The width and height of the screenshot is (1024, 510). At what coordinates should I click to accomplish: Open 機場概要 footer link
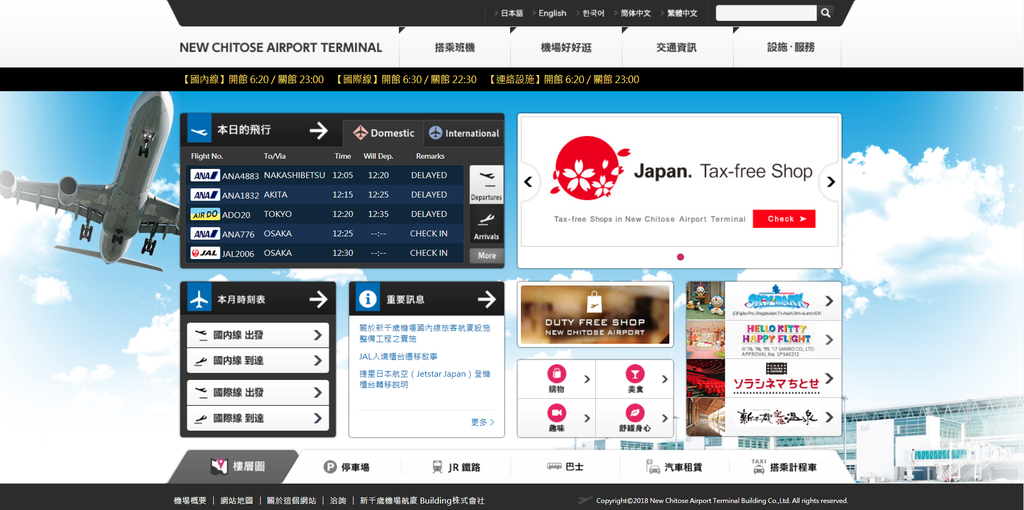190,501
